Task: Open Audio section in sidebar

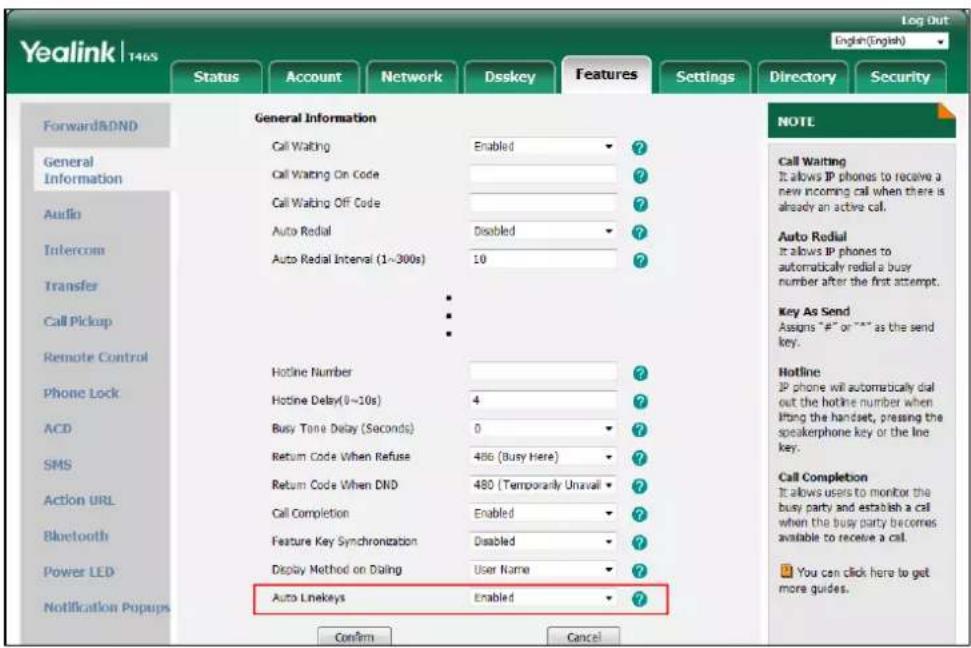Action: pos(62,214)
